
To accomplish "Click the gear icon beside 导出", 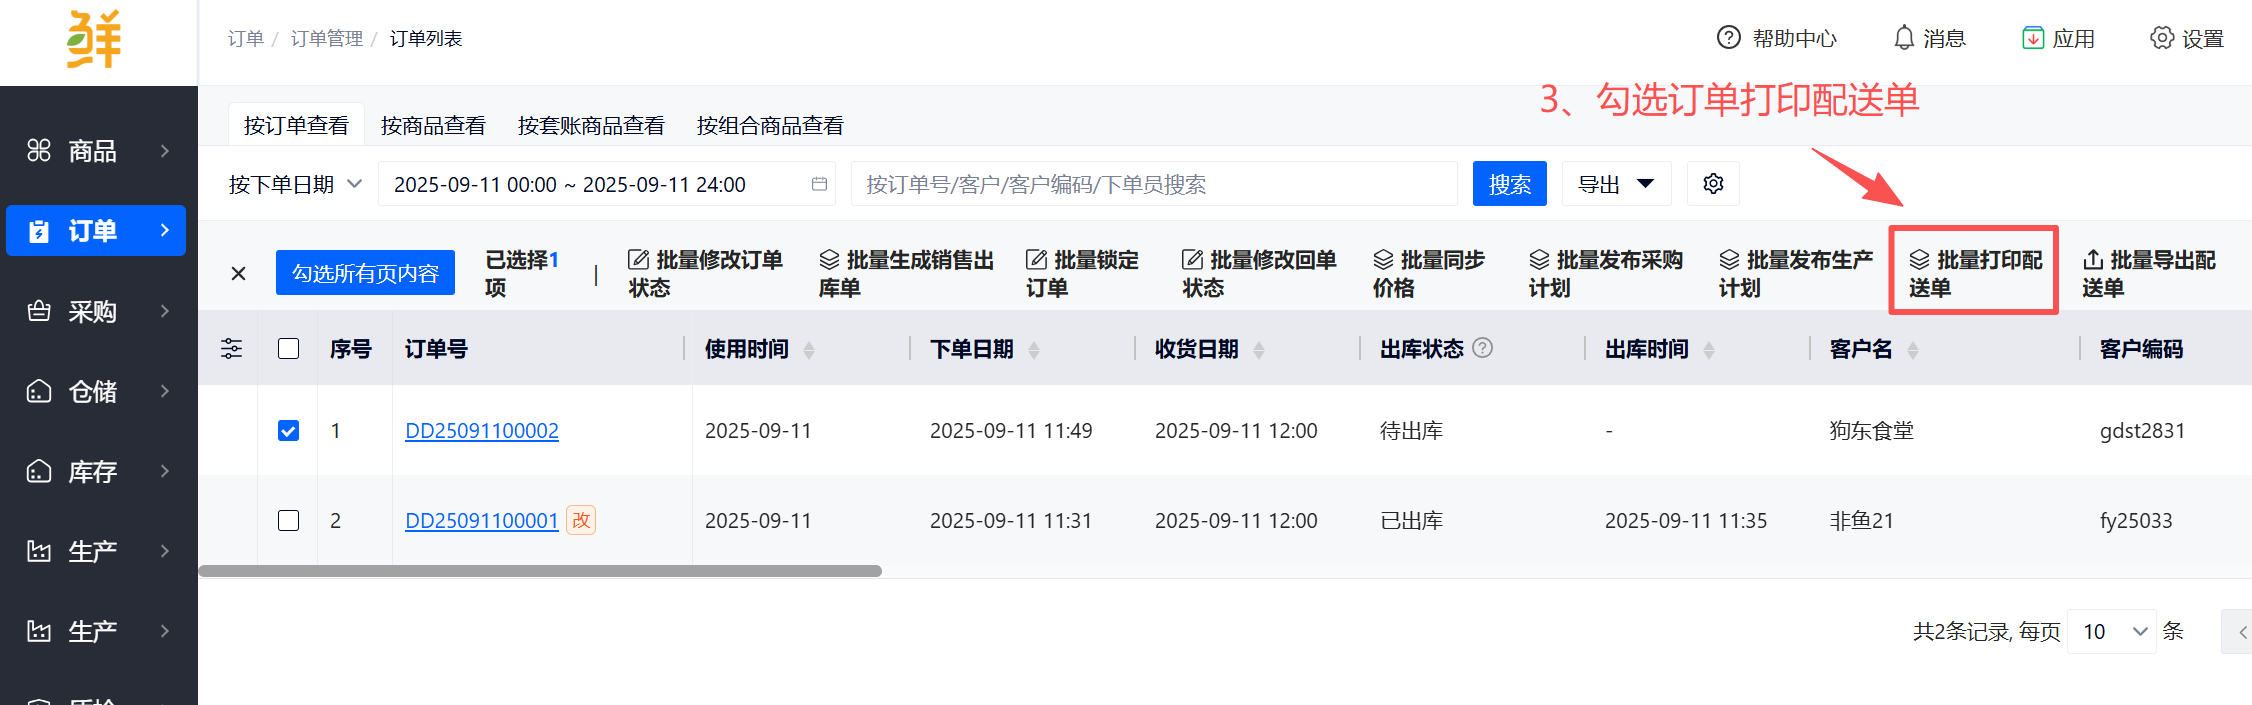I will coord(1713,184).
